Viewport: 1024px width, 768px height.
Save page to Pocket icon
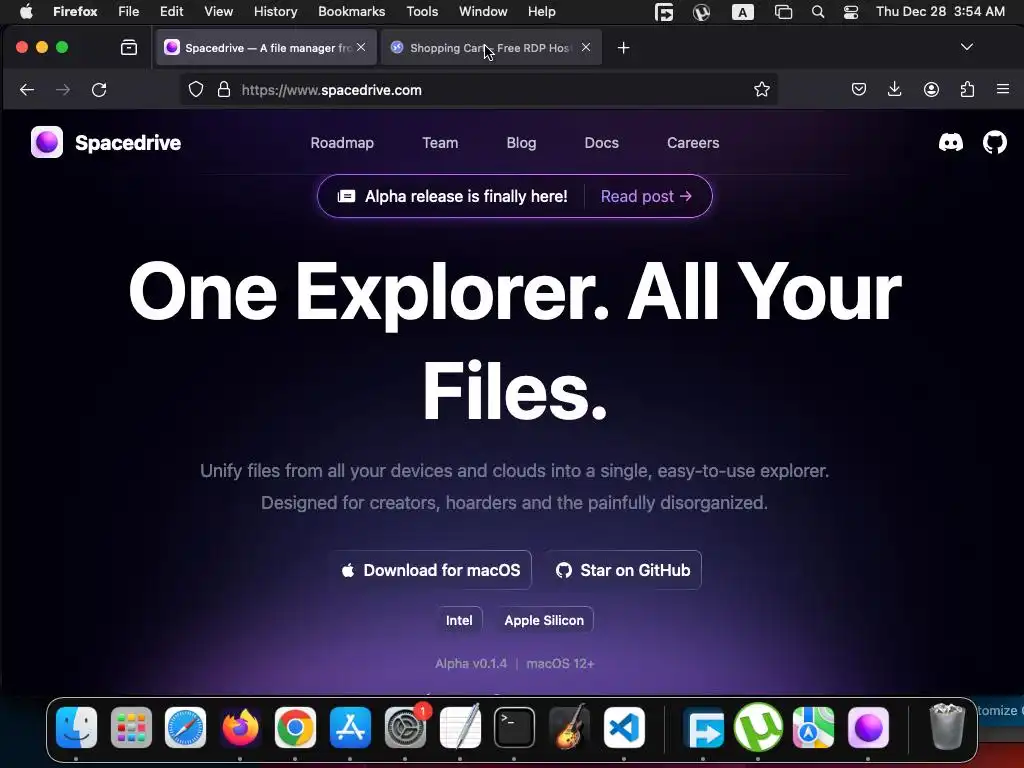click(x=859, y=89)
